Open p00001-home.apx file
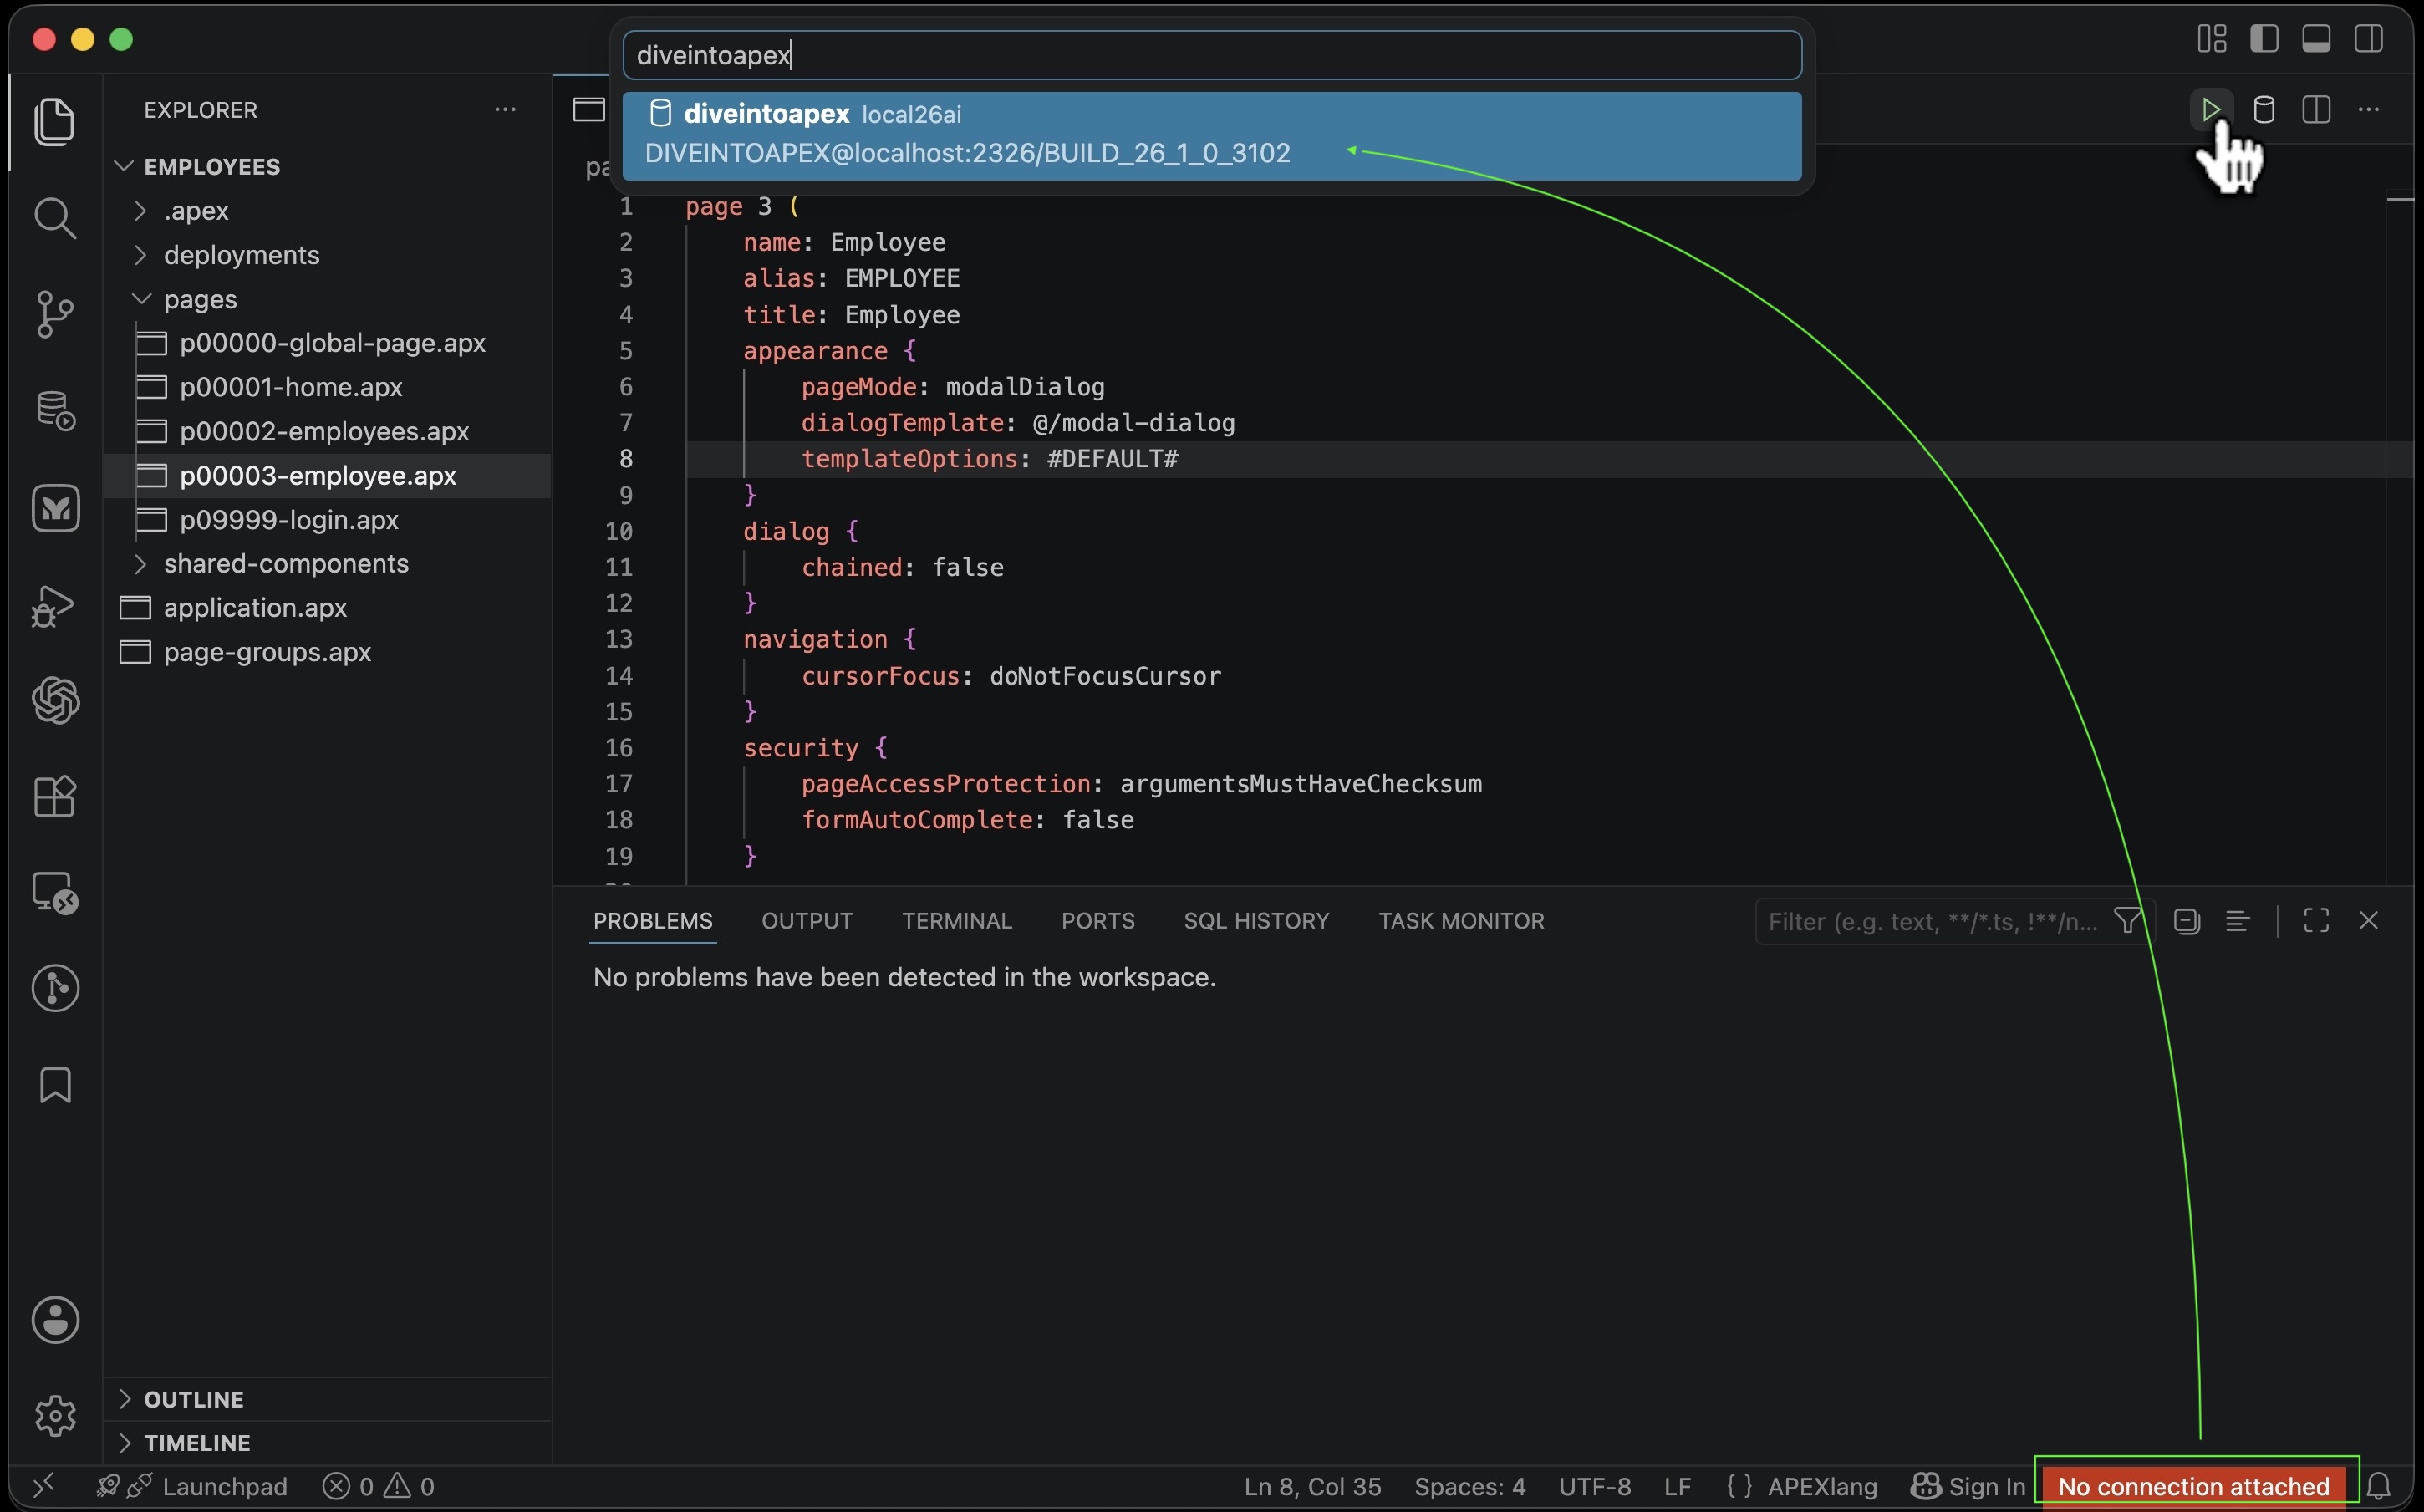Viewport: 2424px width, 1512px height. 328,387
